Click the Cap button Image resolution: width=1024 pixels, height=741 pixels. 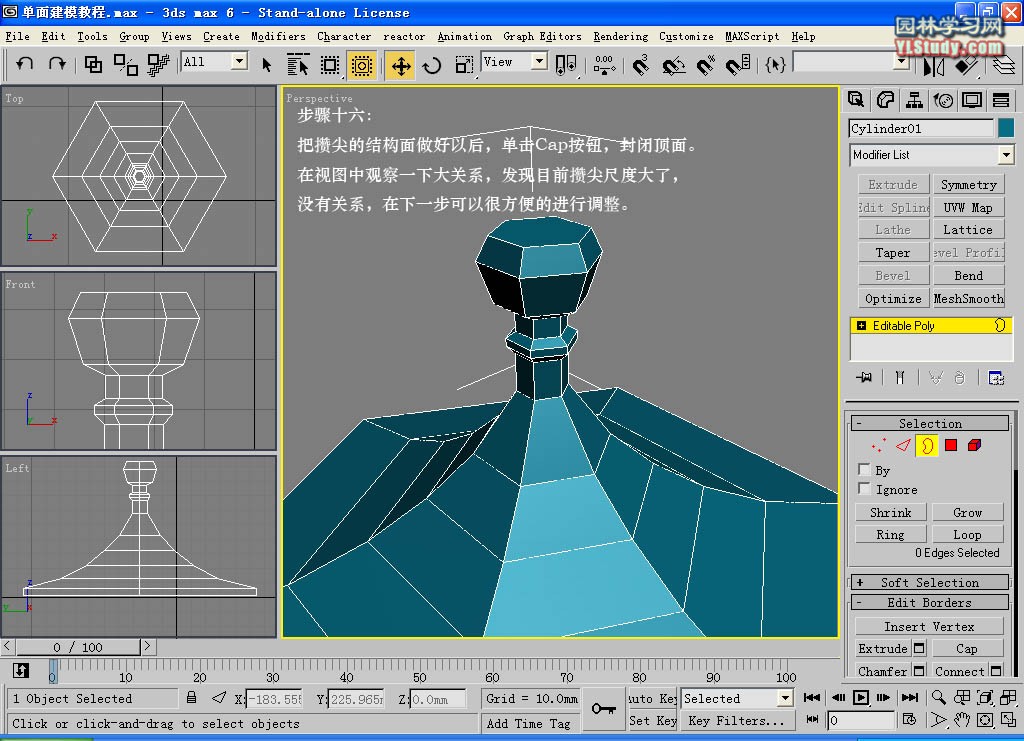[967, 648]
